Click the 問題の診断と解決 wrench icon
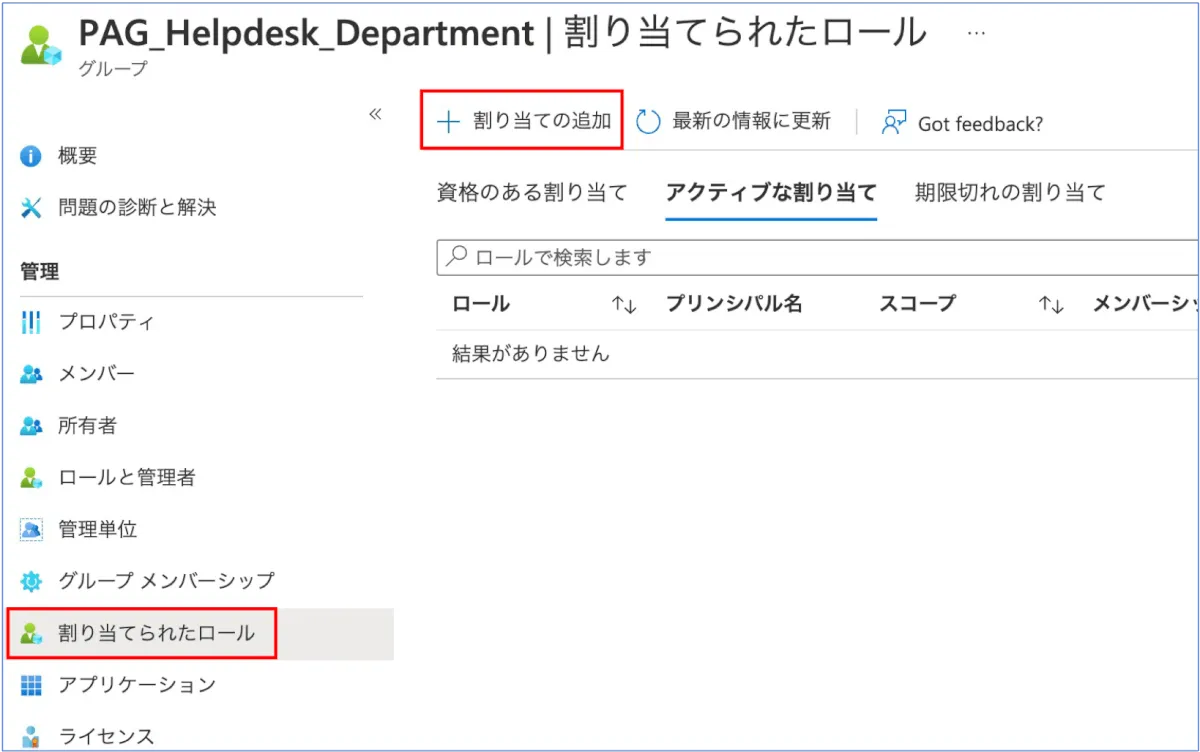Viewport: 1200px width, 752px height. click(32, 208)
